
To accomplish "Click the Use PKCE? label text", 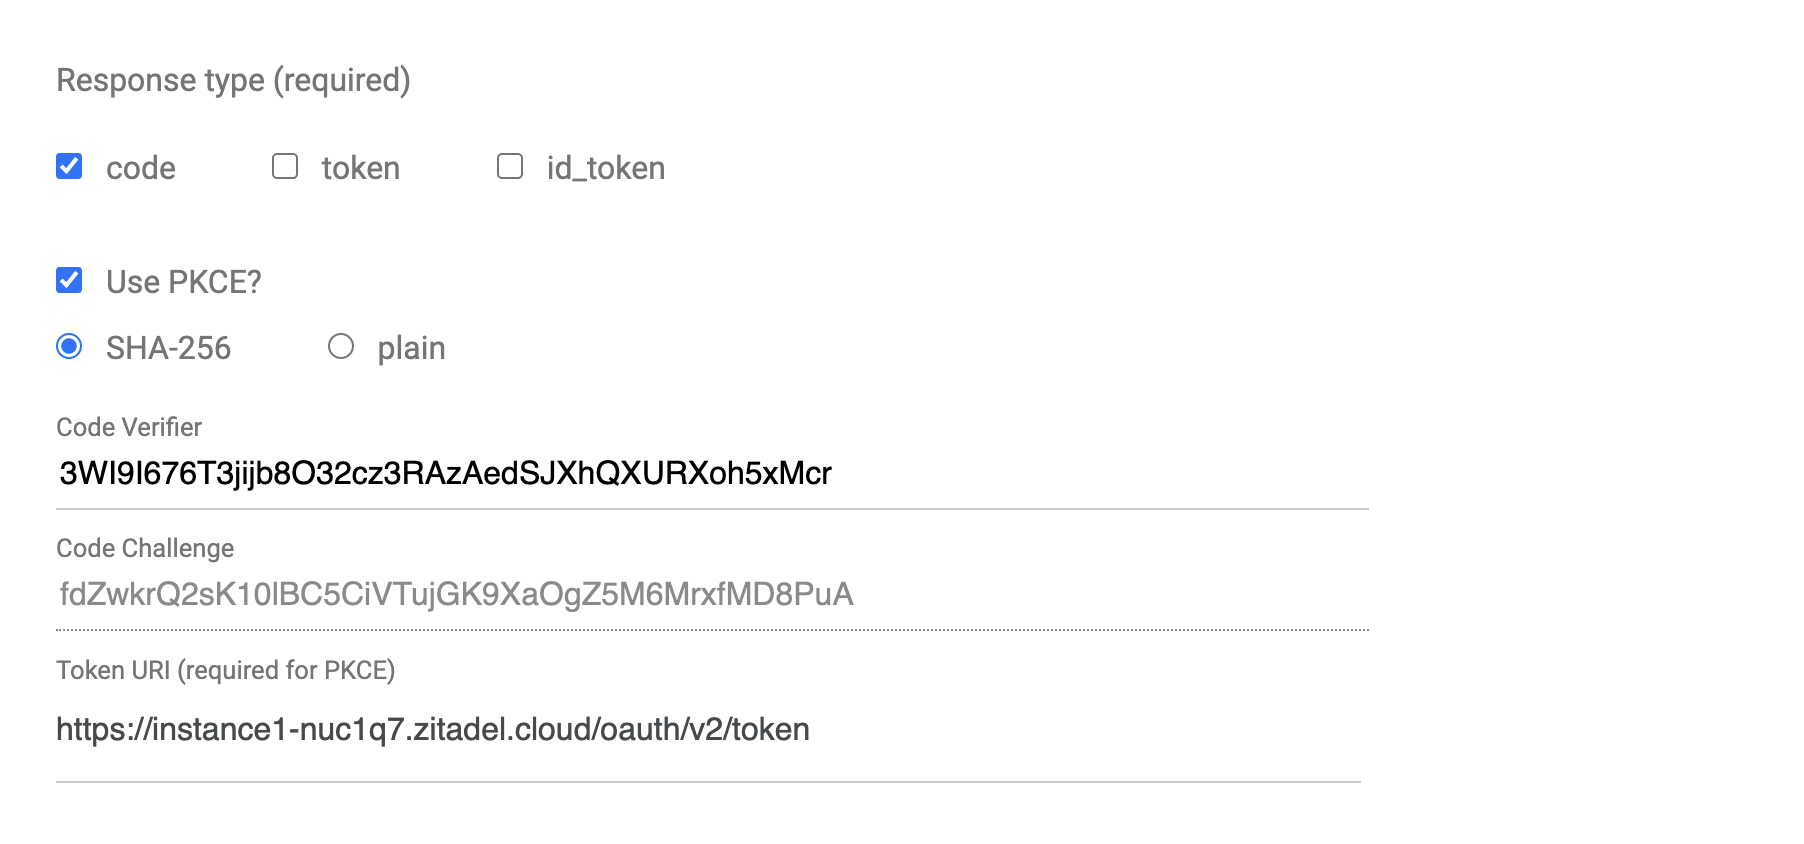I will click(182, 281).
